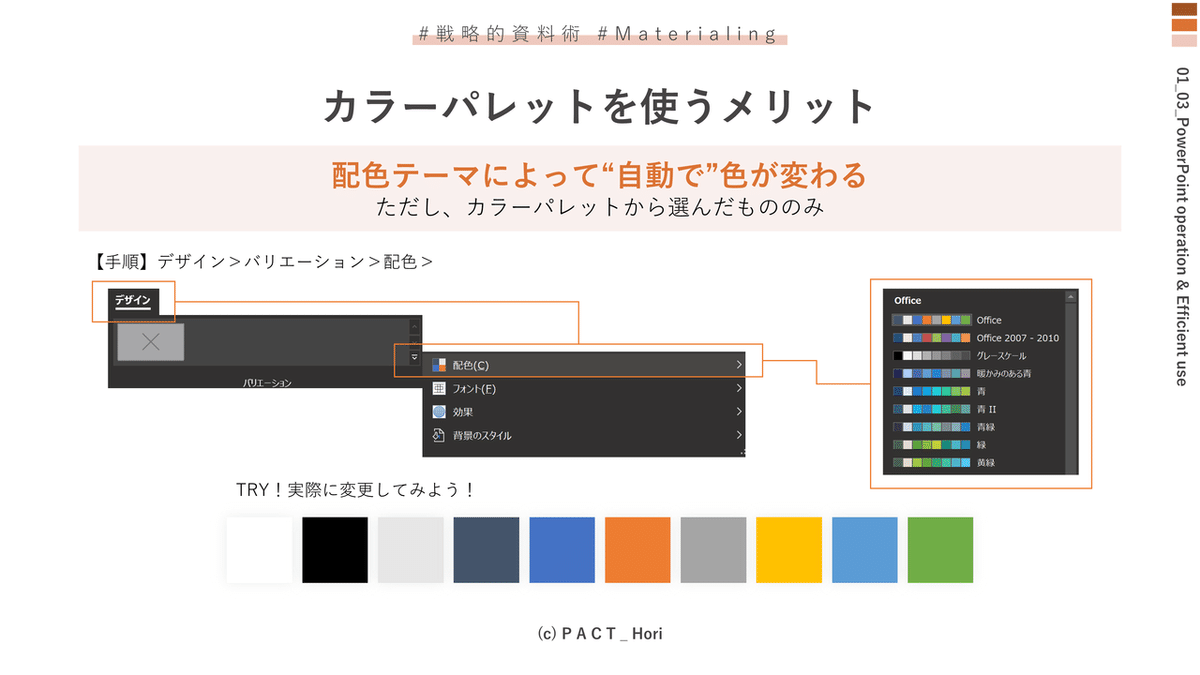Expand the 効果 submenu chevron
The image size is (1200, 675).
click(x=739, y=411)
